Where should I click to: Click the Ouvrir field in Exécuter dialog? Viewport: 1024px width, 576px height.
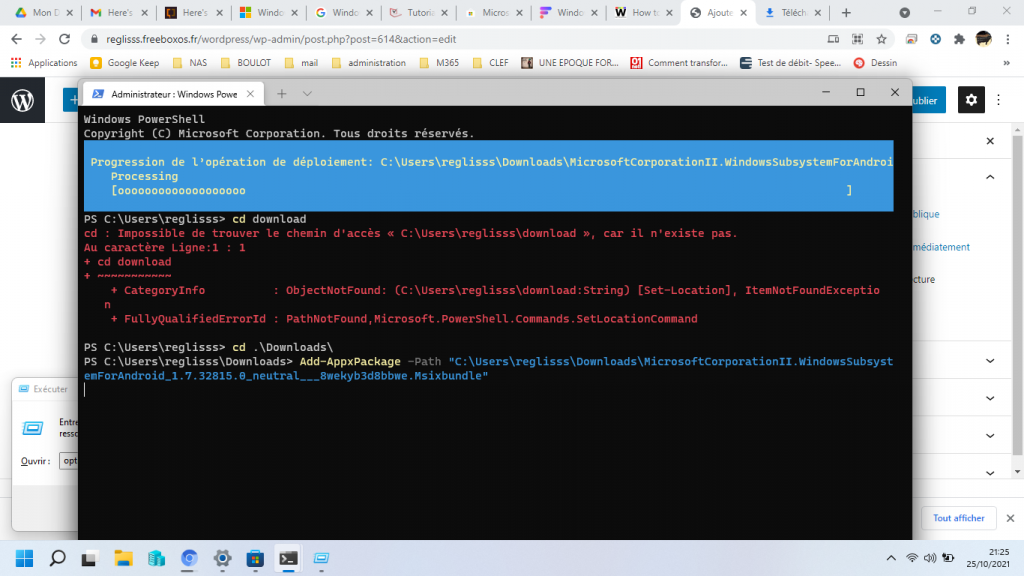tap(70, 461)
